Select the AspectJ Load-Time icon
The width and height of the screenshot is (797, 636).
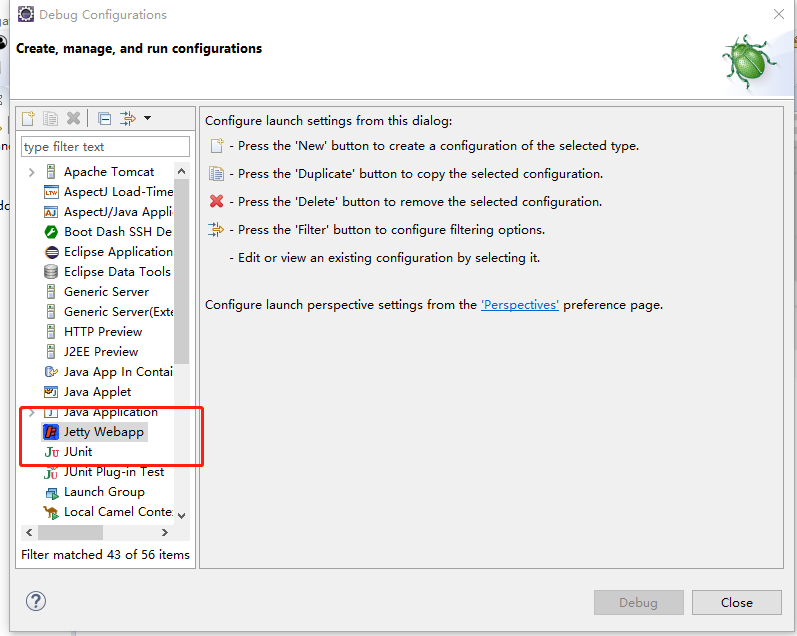coord(51,192)
